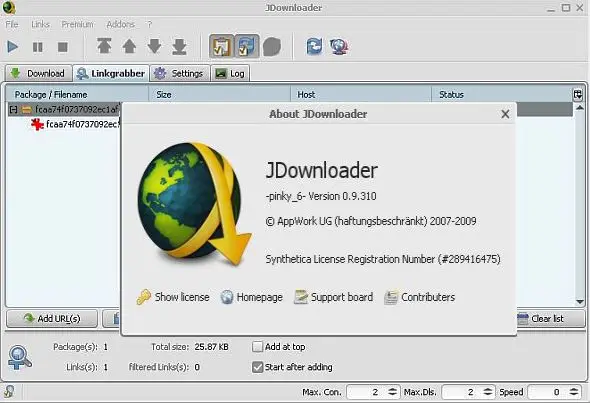This screenshot has width=590, height=403.
Task: Sort by the Size column header
Action: [220, 94]
